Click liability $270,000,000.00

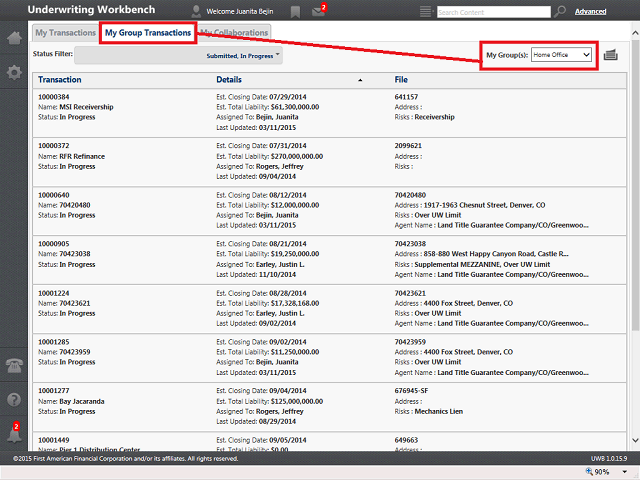click(297, 156)
